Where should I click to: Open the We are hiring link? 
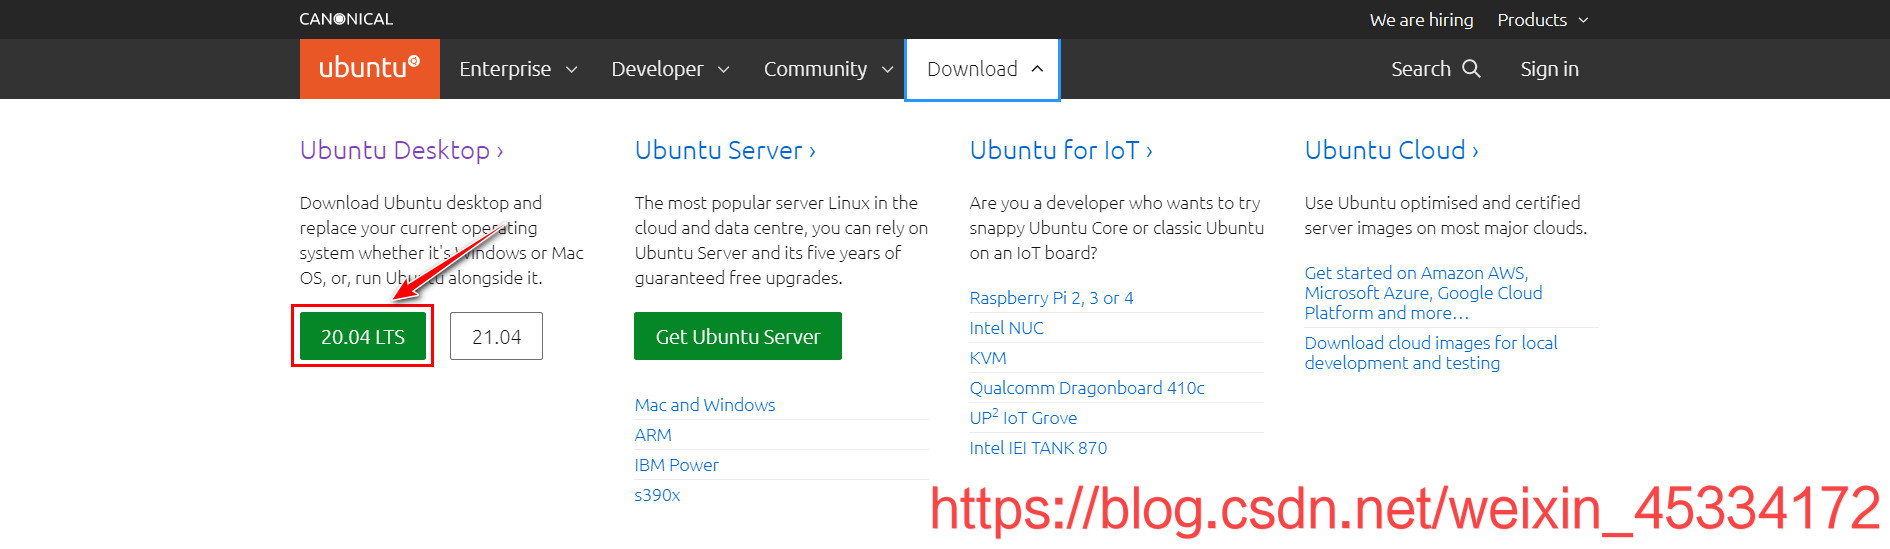point(1421,20)
